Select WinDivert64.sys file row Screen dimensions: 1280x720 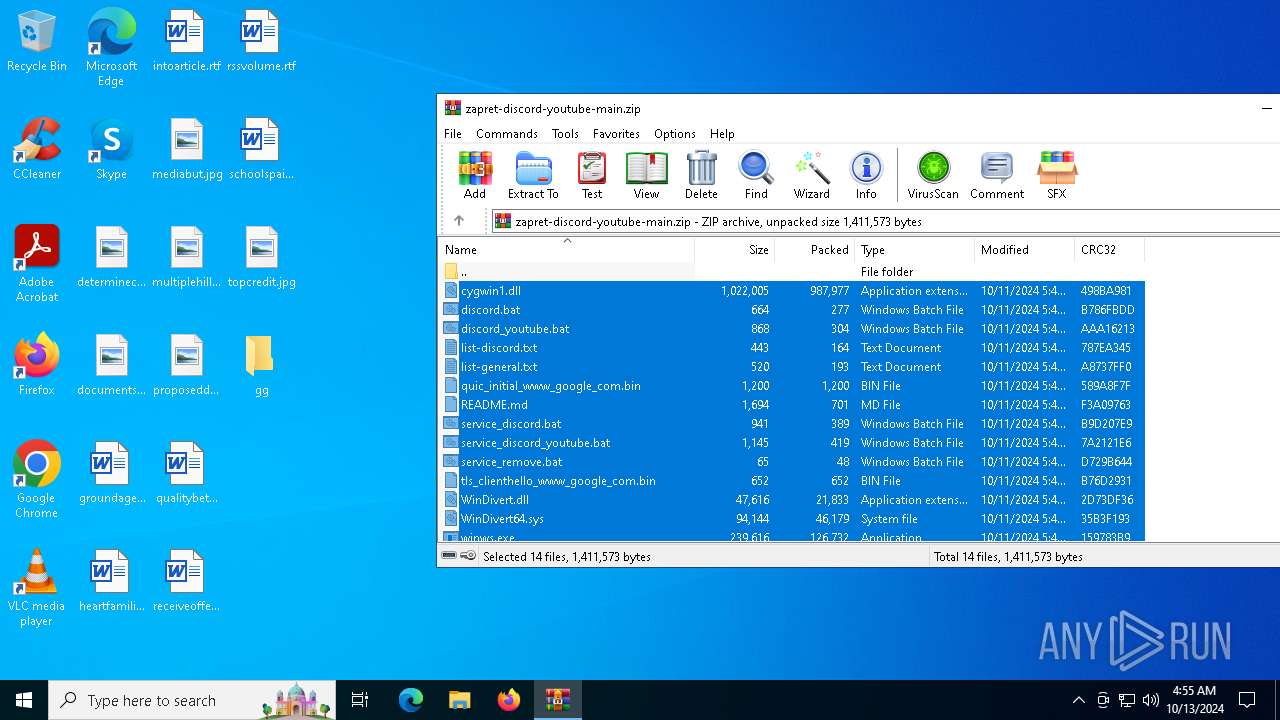click(x=792, y=518)
